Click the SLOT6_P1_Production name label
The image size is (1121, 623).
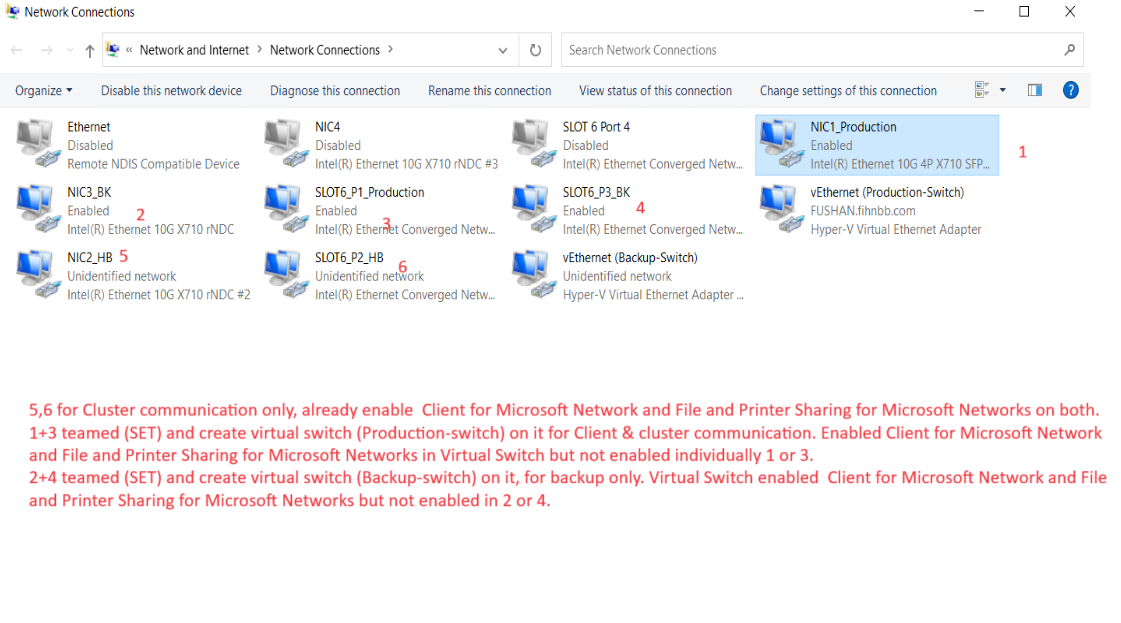(370, 192)
